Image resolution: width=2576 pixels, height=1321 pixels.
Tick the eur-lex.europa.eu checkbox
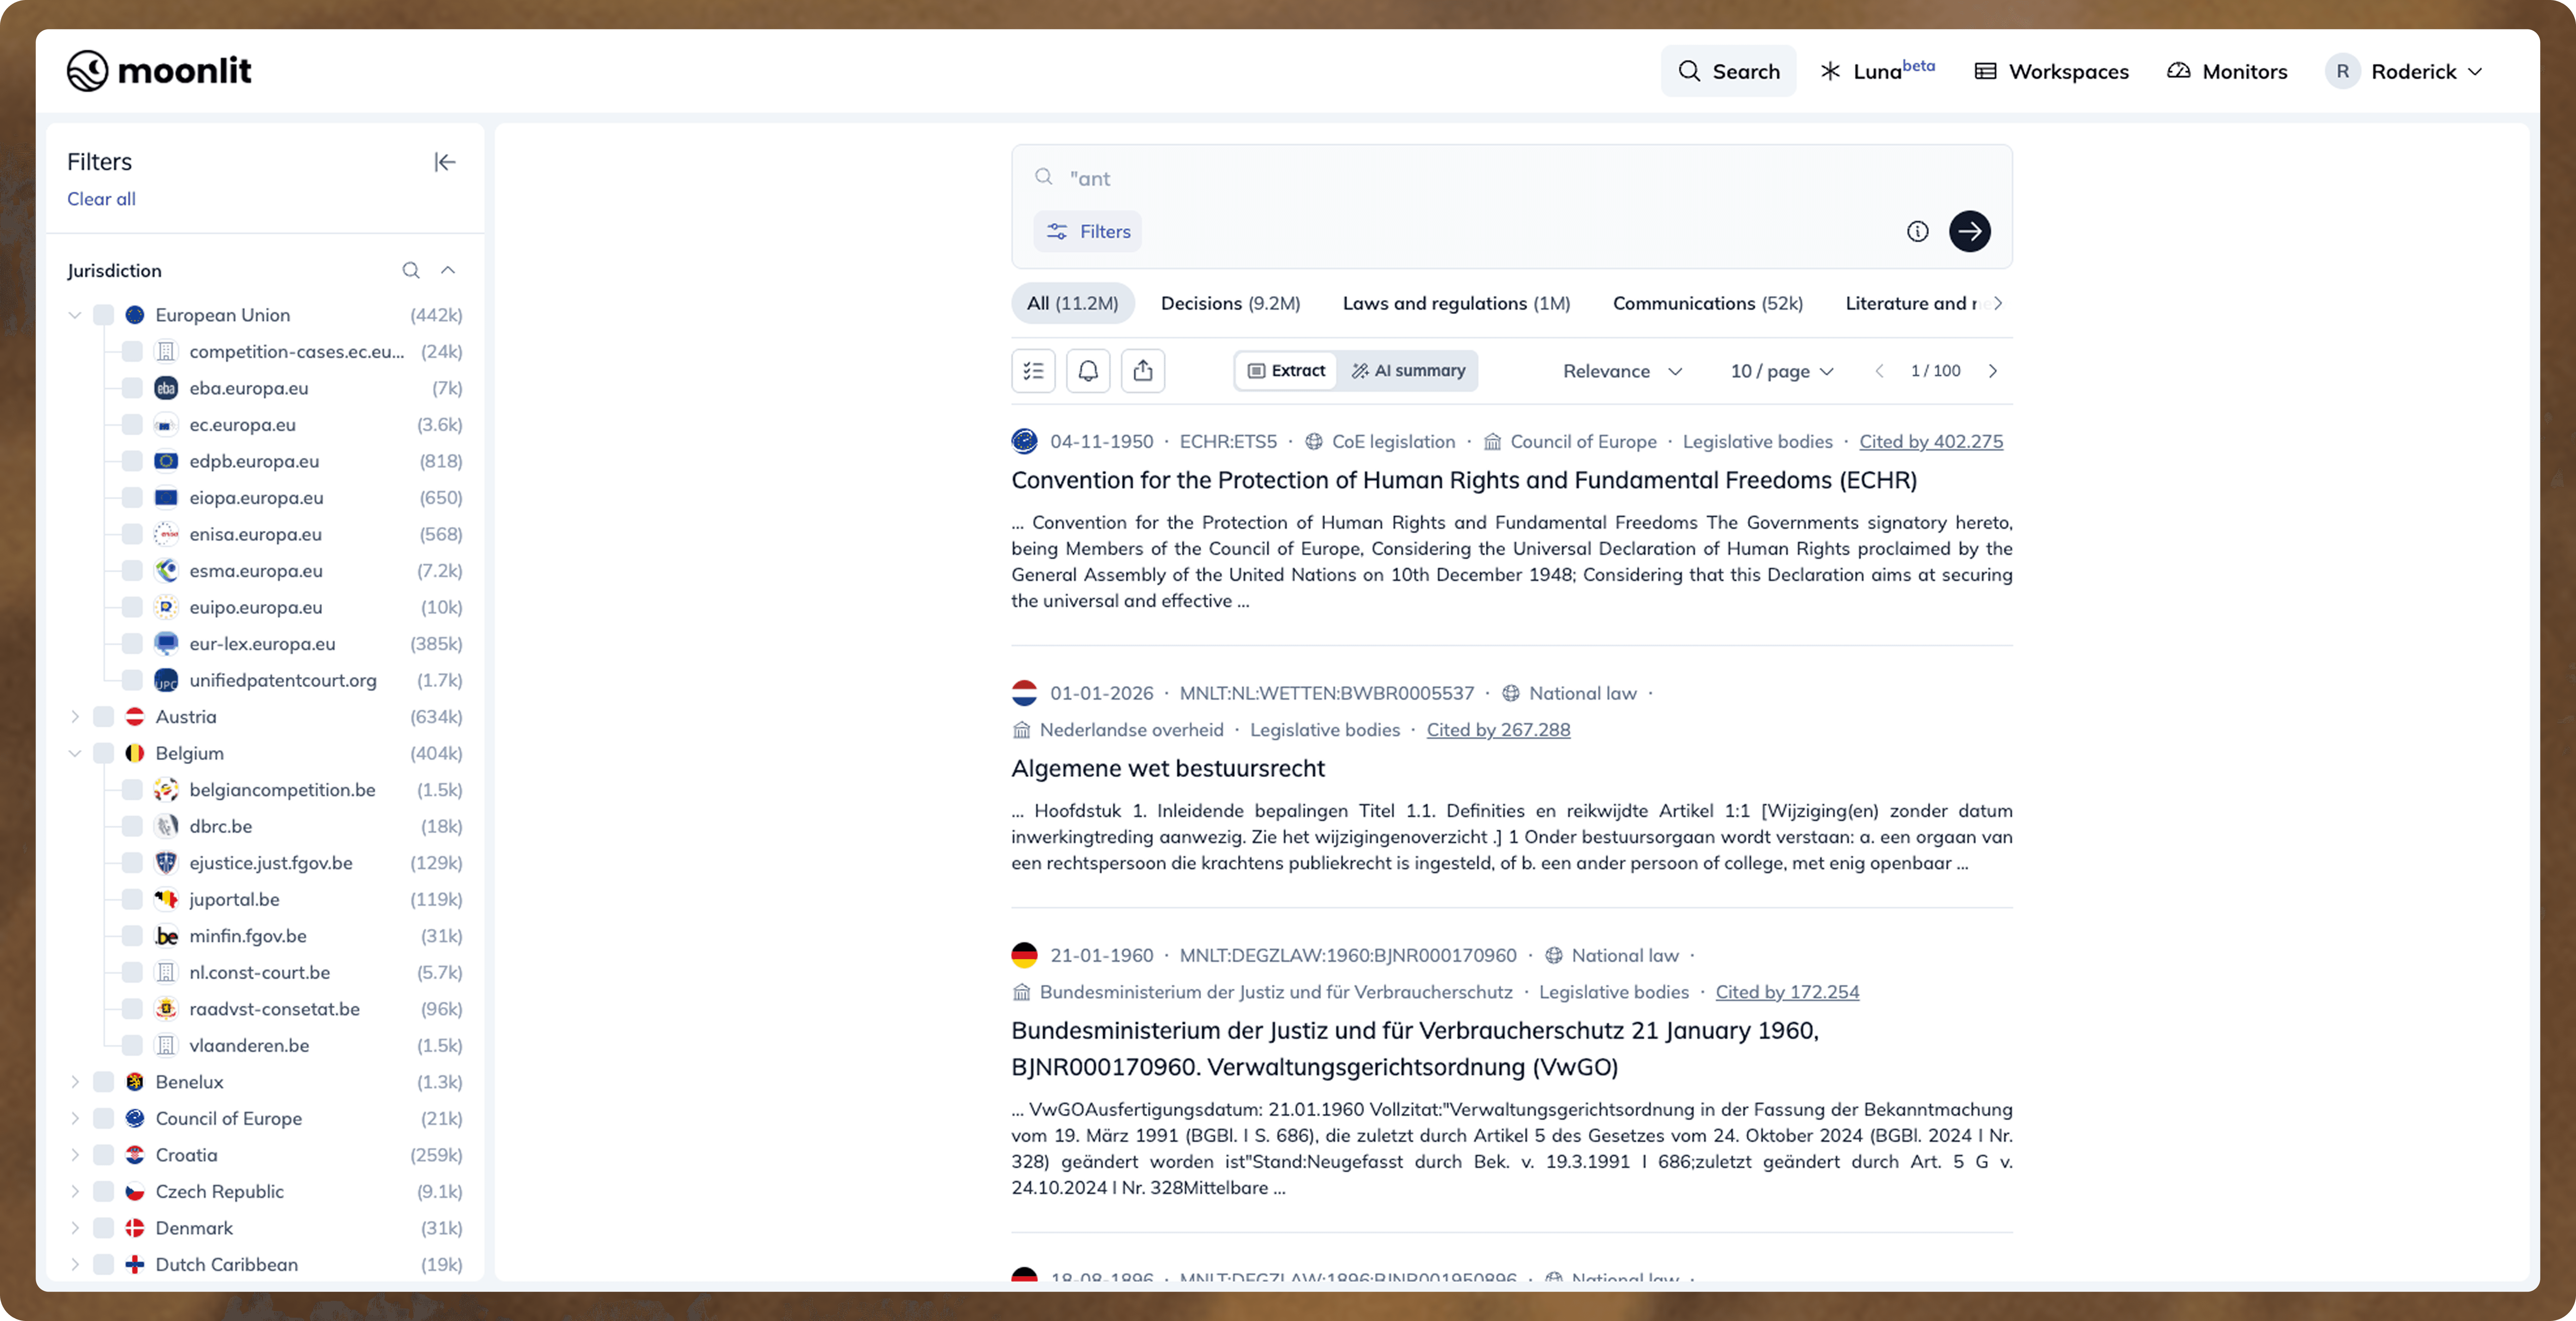(x=132, y=644)
